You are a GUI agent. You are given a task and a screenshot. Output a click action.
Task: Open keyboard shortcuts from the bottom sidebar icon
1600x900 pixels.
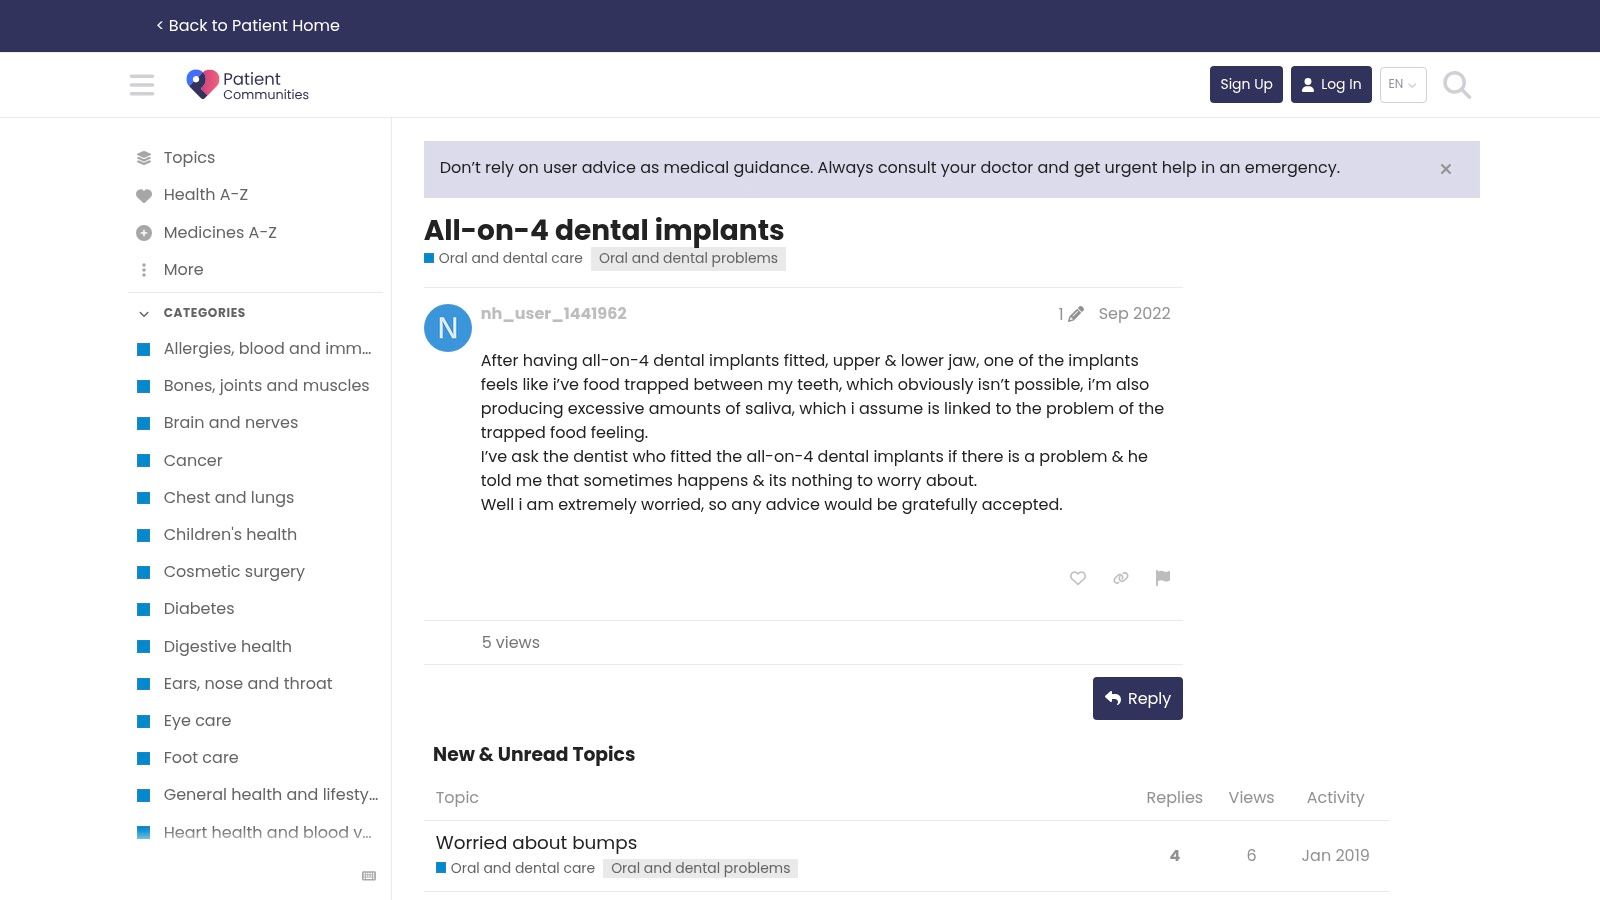369,875
